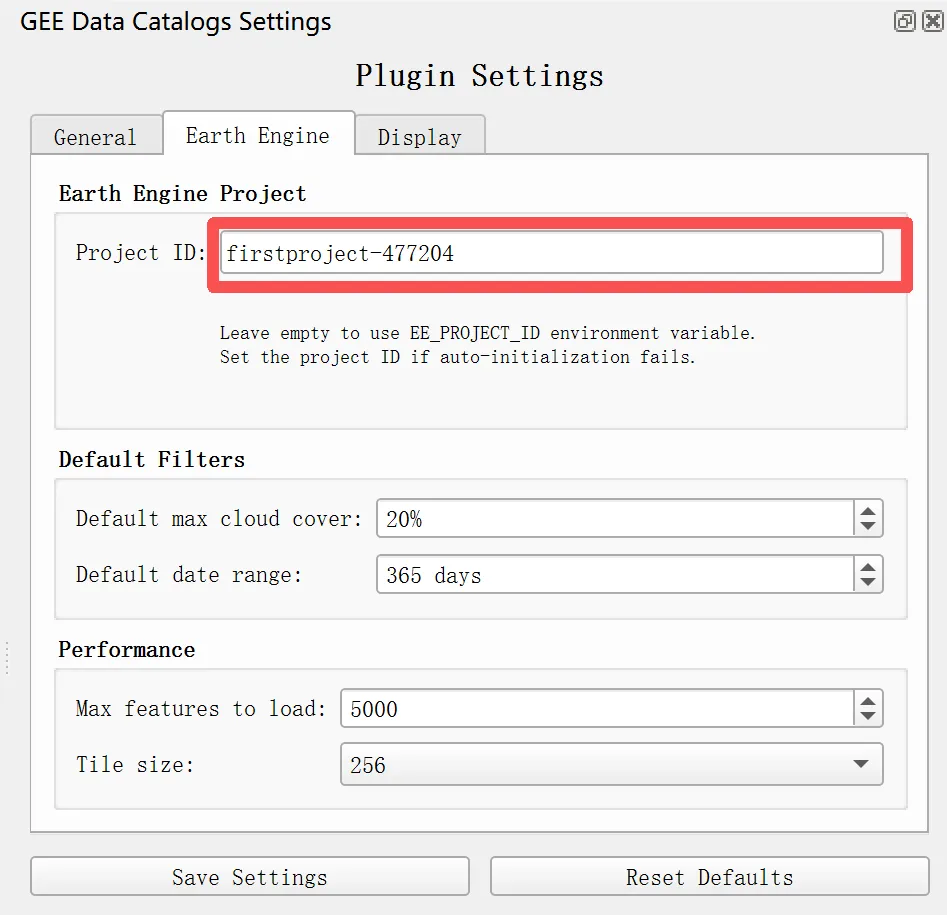This screenshot has width=947, height=915.
Task: Click Save Settings button
Action: coord(249,877)
